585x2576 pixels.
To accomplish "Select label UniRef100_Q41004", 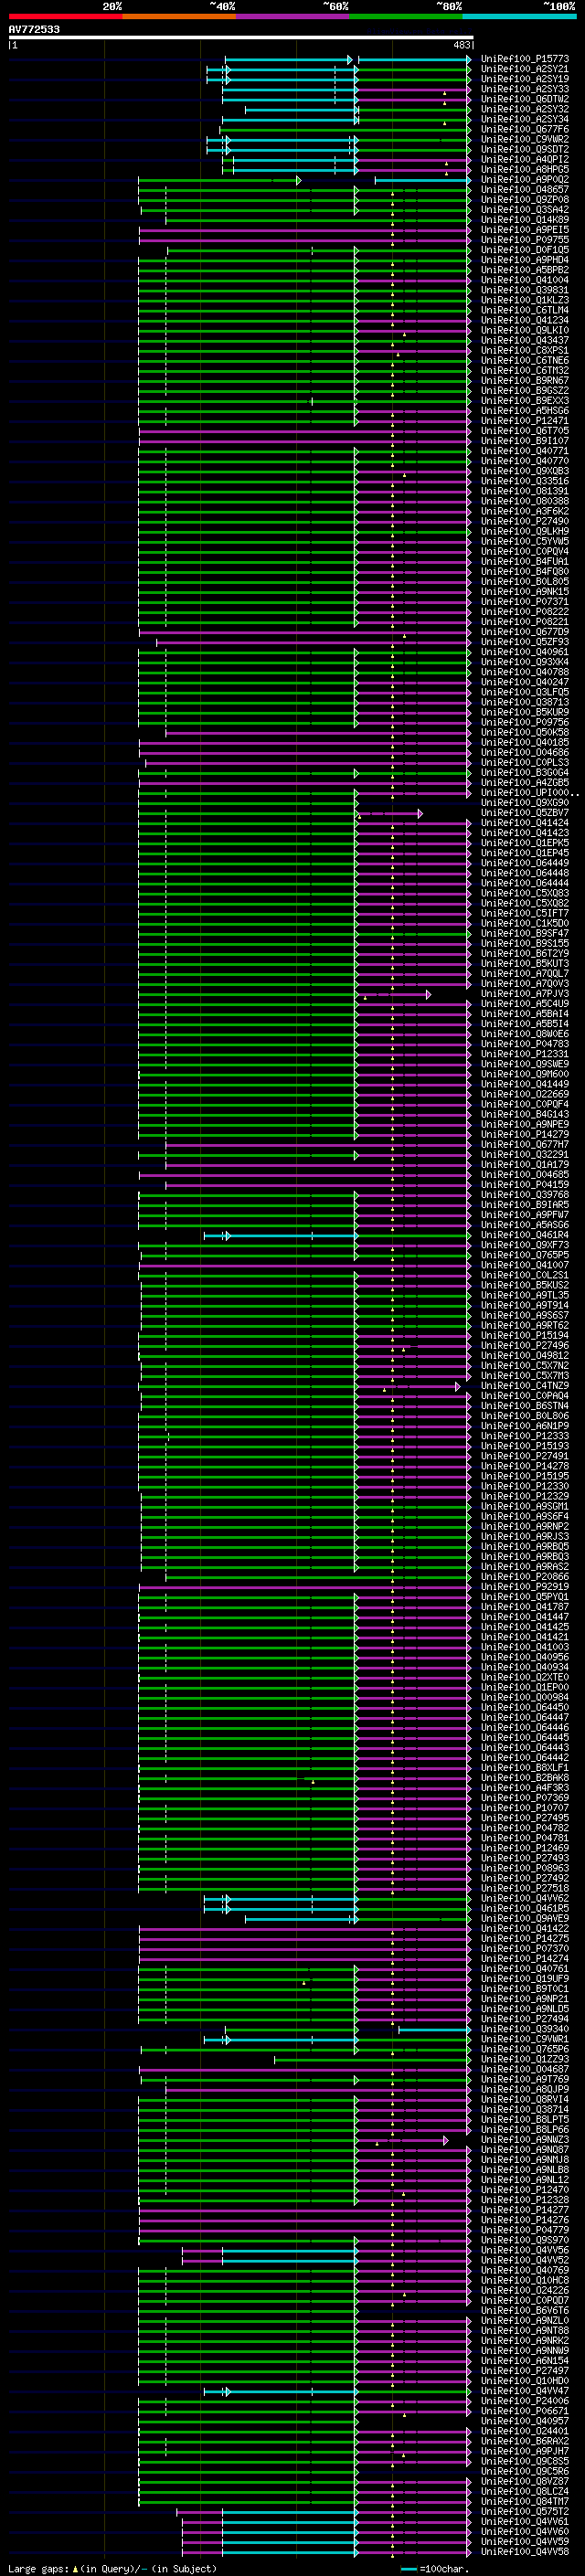I will (x=524, y=281).
